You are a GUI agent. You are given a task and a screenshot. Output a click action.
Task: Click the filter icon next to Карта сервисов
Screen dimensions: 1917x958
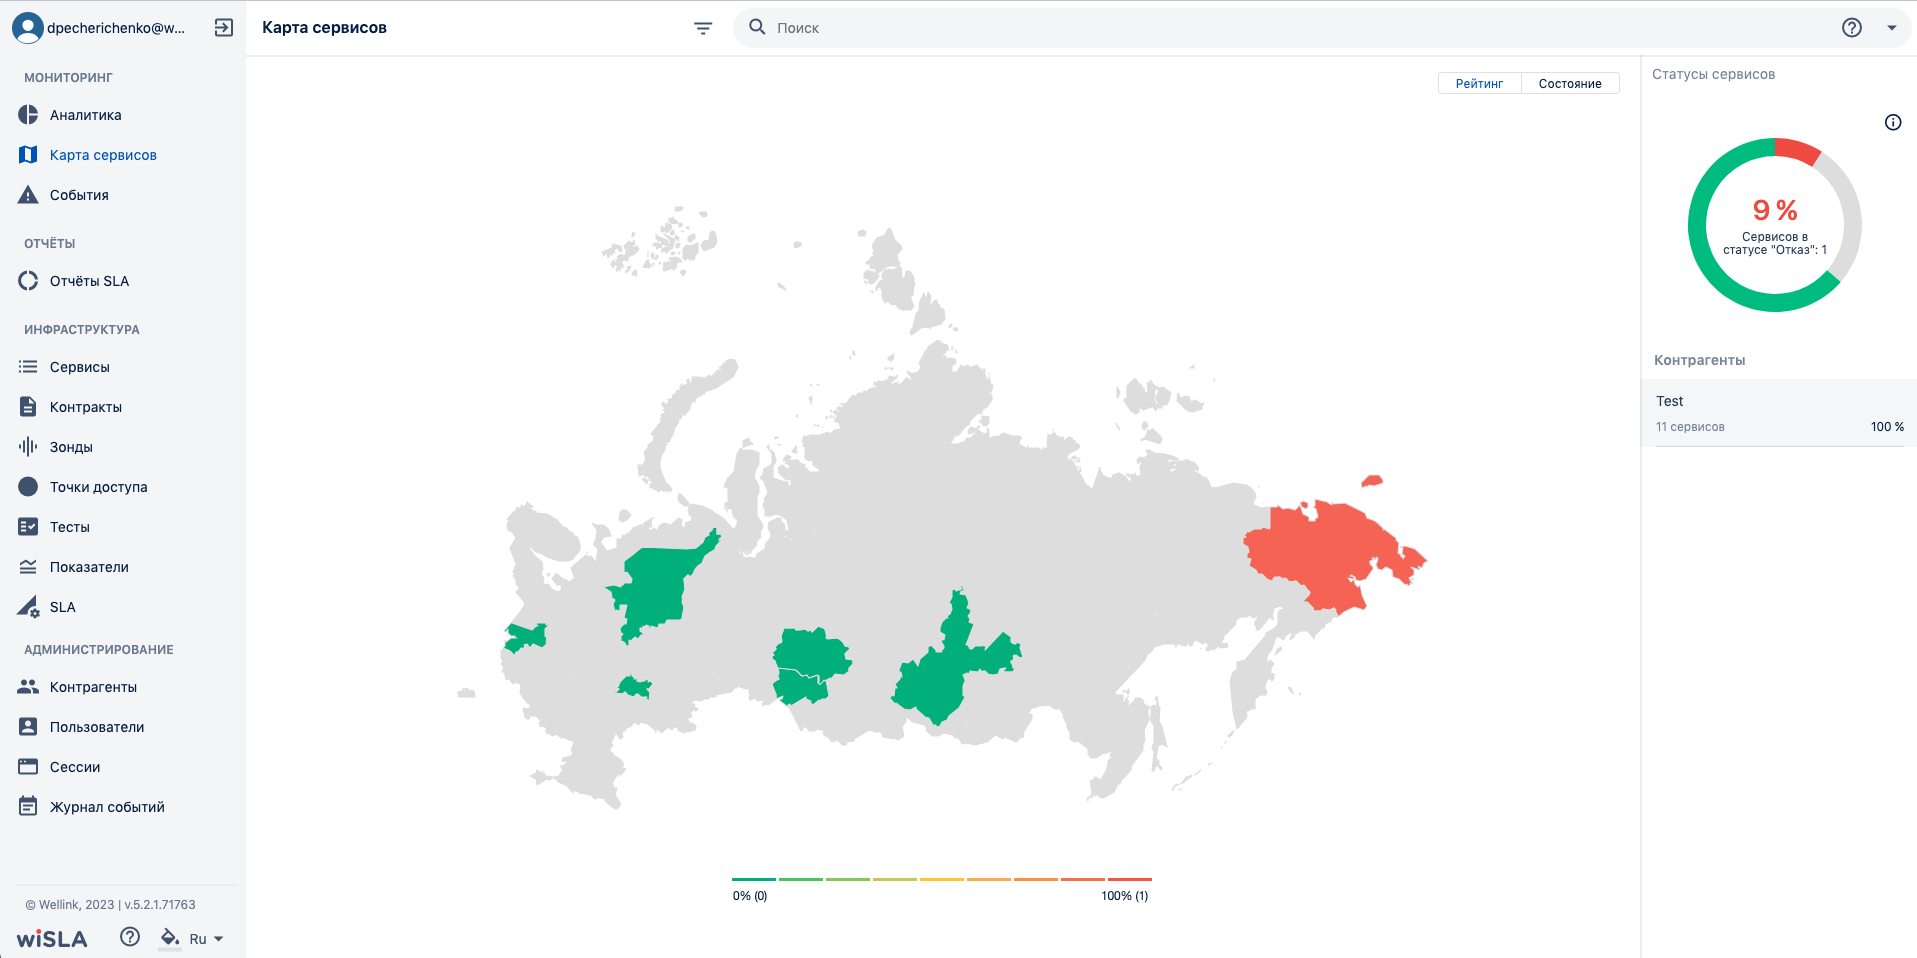click(x=703, y=28)
